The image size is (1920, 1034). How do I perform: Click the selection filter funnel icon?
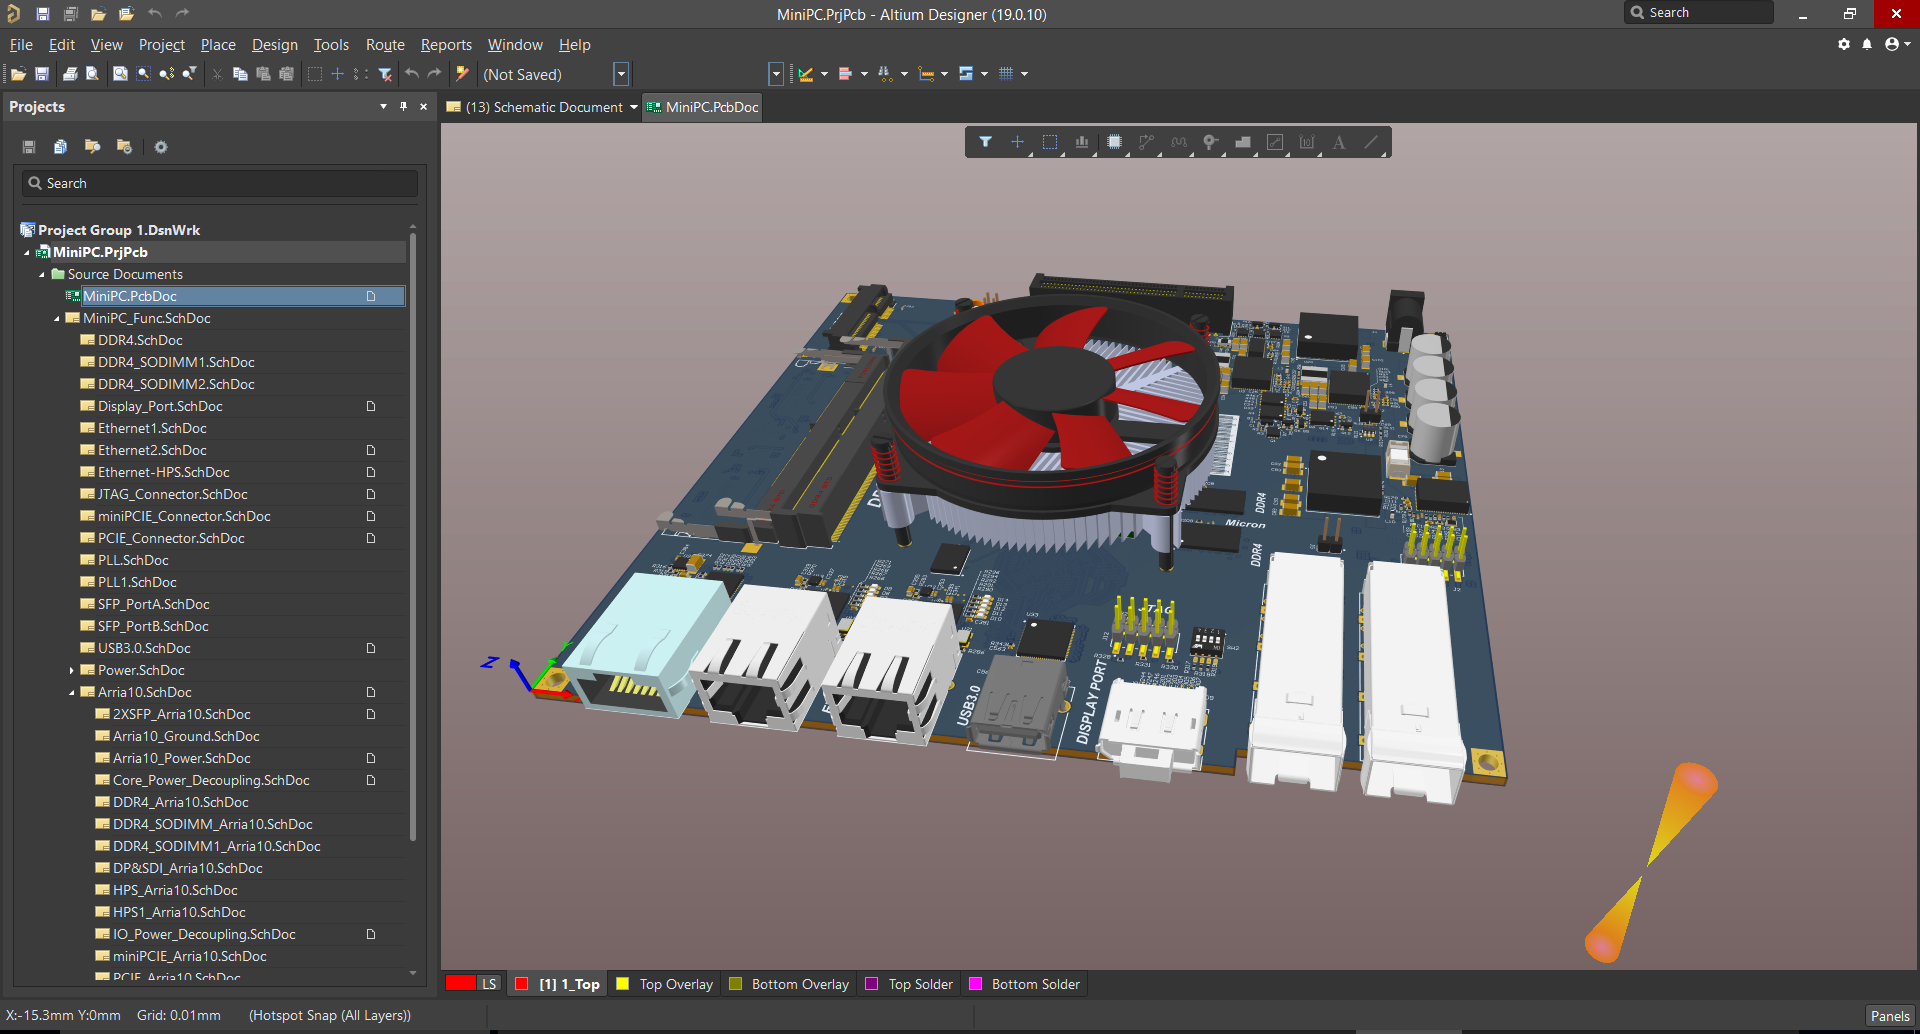pos(985,142)
